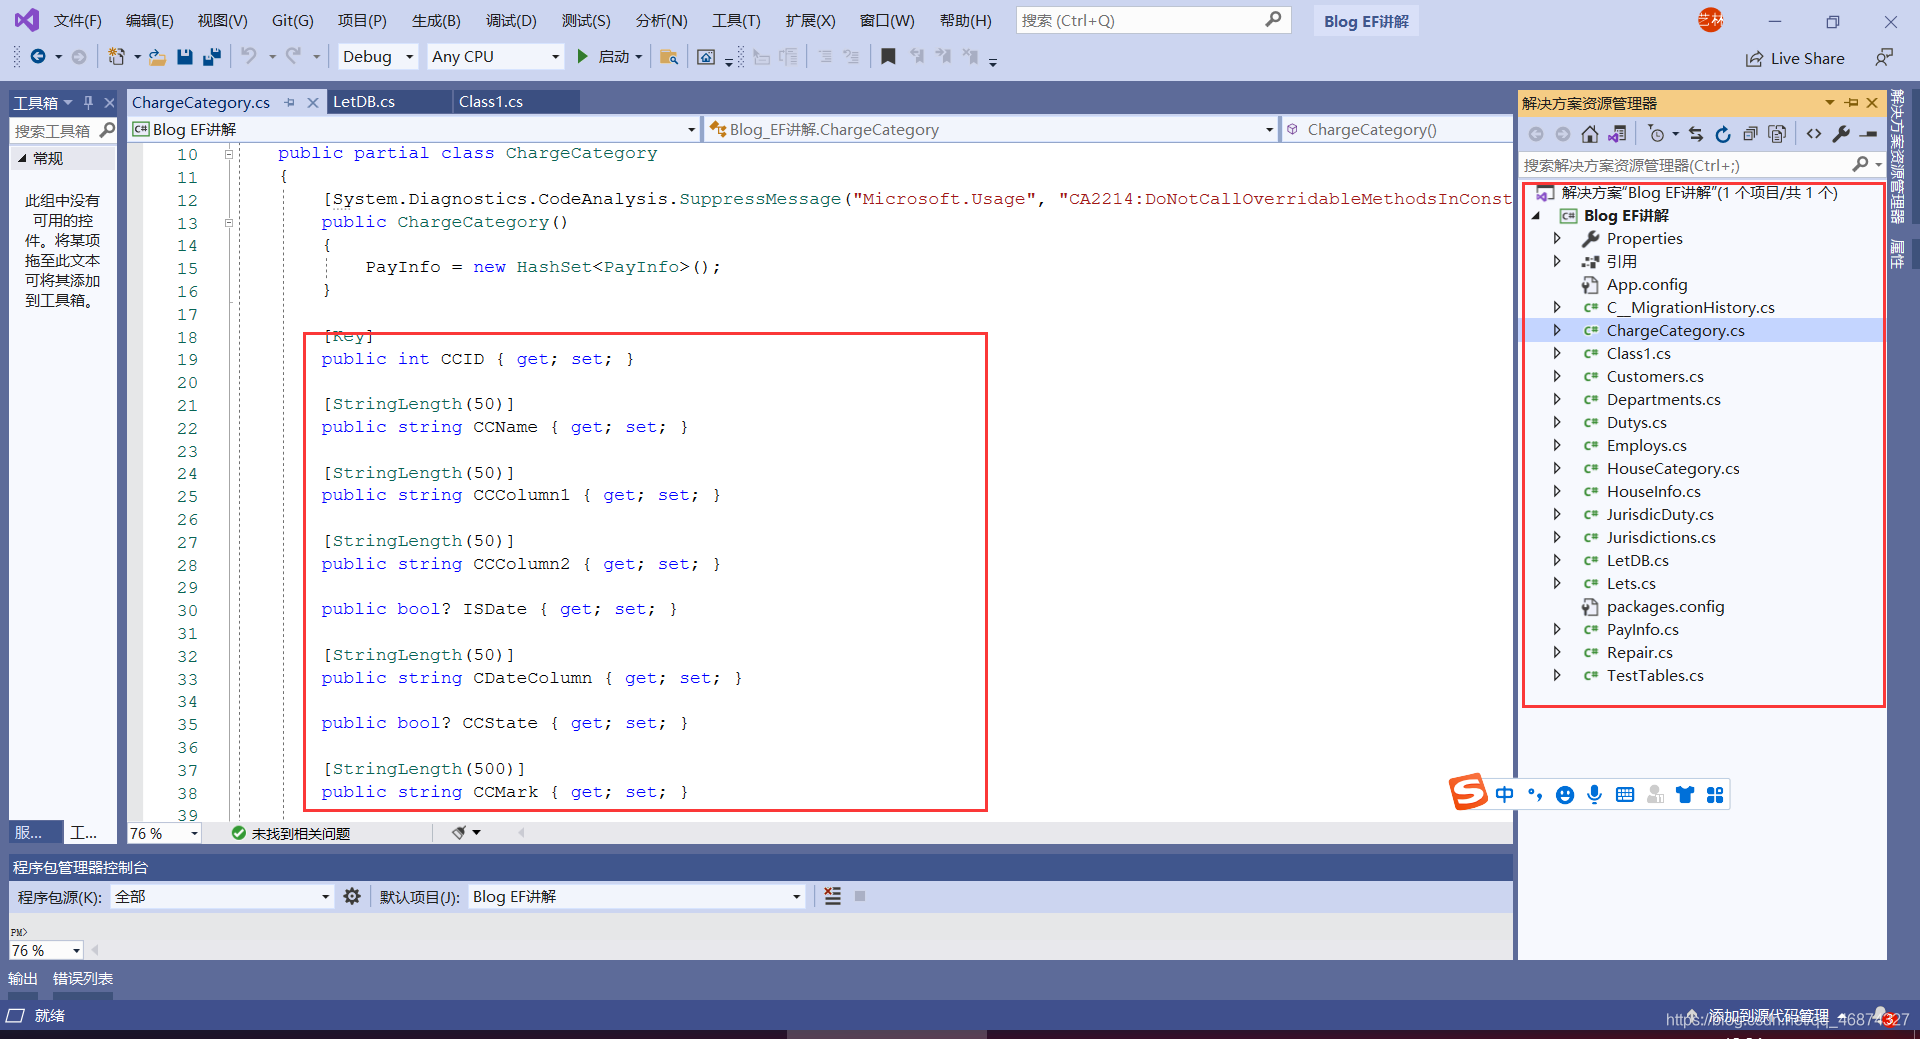
Task: Click the save all icon
Action: click(211, 57)
